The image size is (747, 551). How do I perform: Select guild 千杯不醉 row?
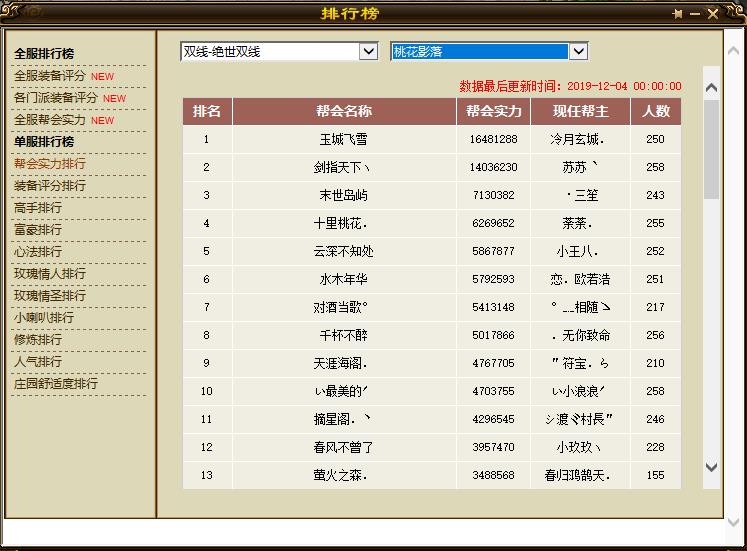pyautogui.click(x=432, y=335)
